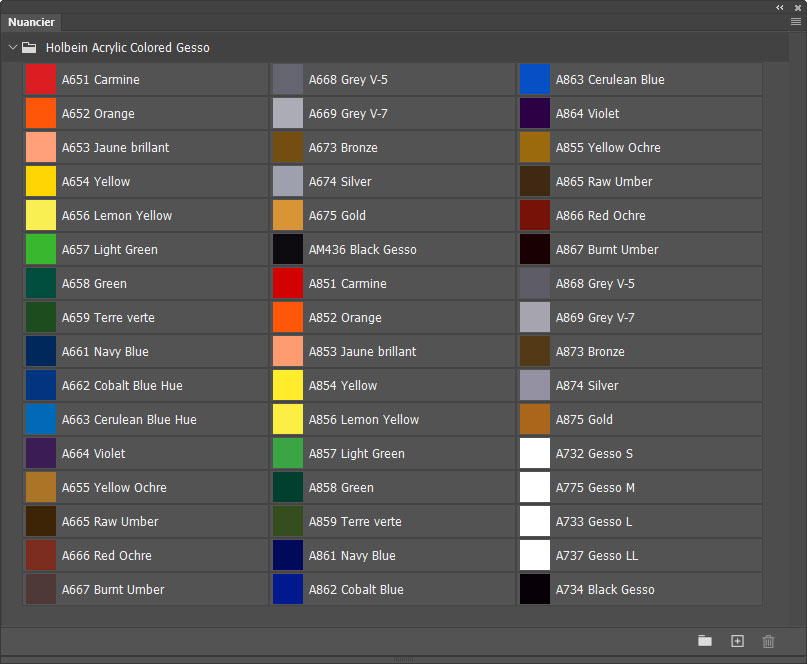Choose the A657 Light Green swatch
Screen dimensions: 807x664
pyautogui.click(x=41, y=250)
